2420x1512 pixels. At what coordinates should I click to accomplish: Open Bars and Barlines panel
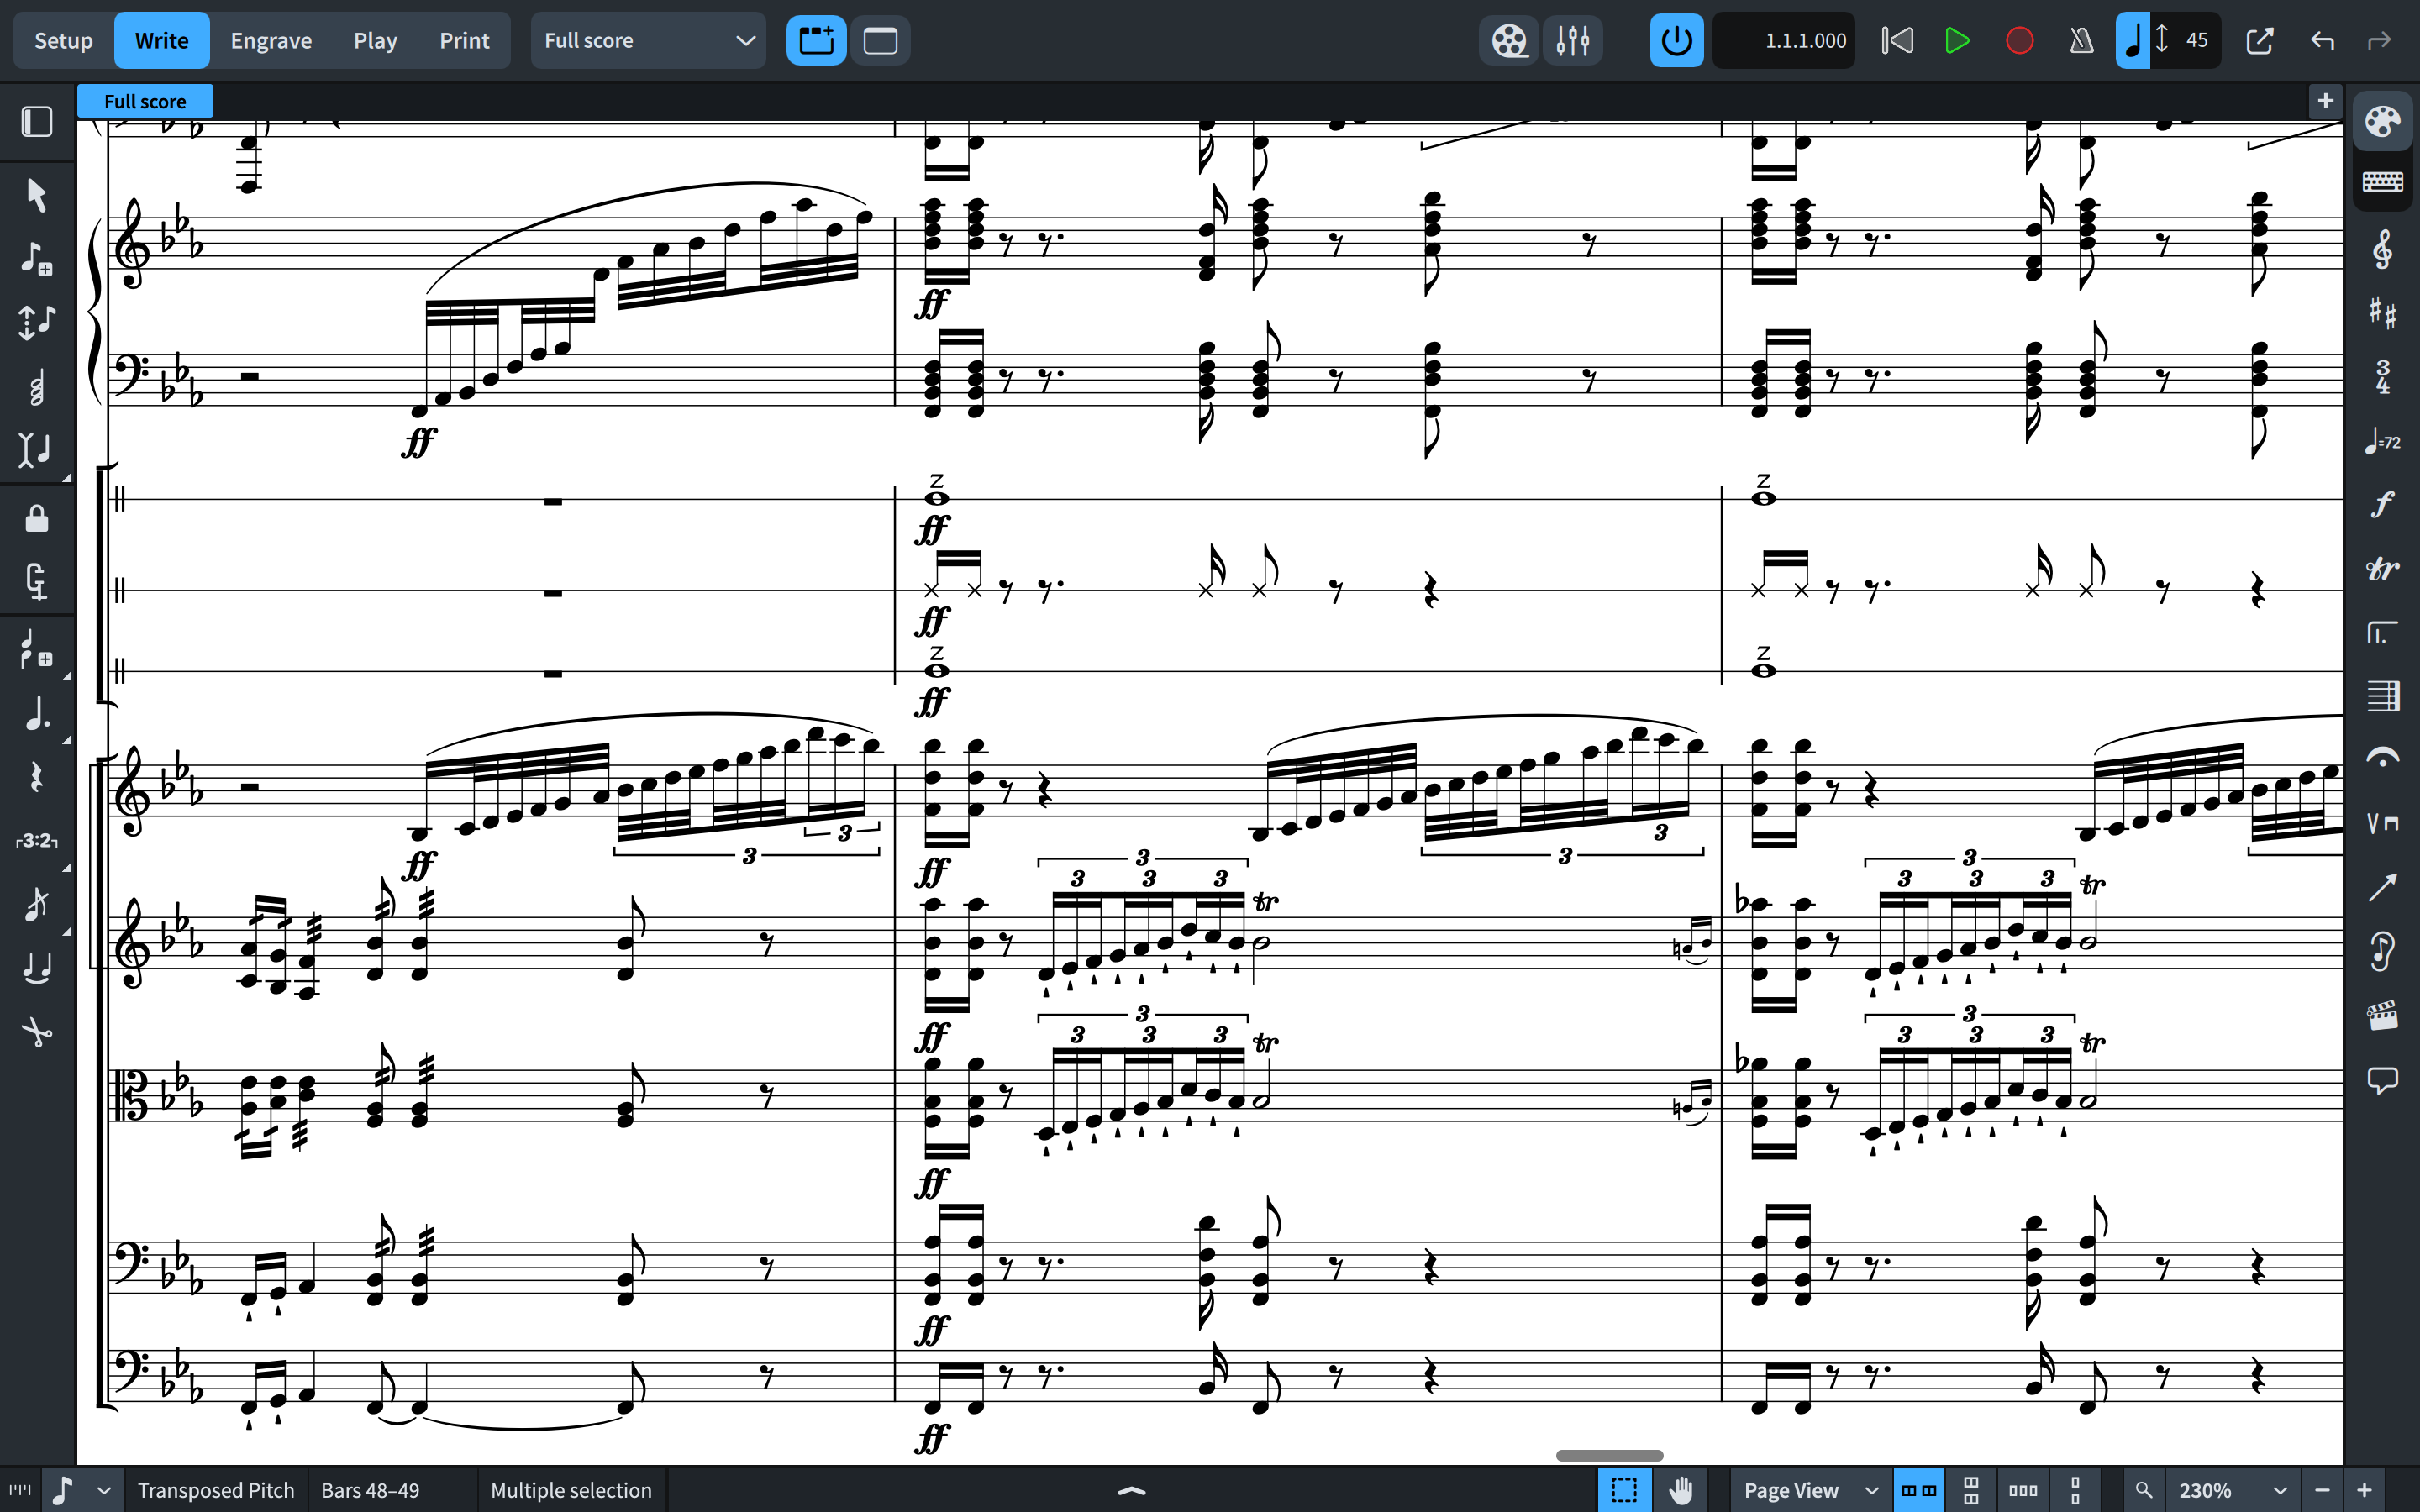point(2382,696)
